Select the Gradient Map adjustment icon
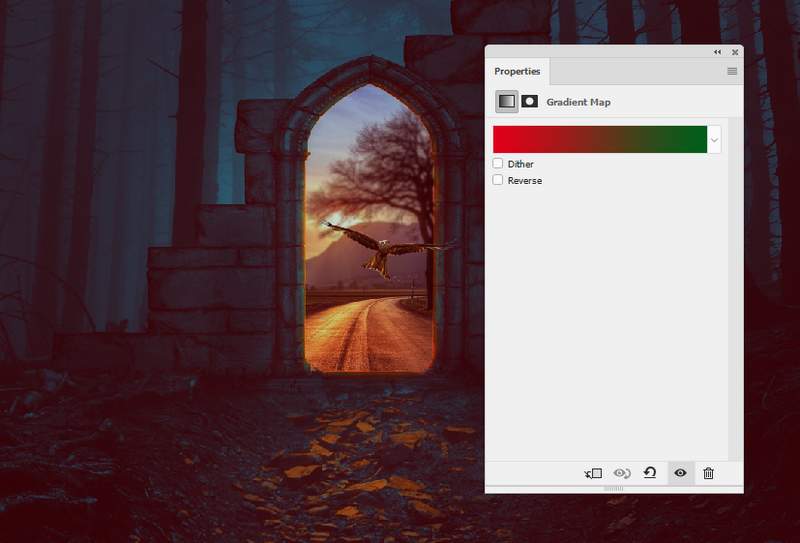The height and width of the screenshot is (543, 800). pyautogui.click(x=507, y=102)
